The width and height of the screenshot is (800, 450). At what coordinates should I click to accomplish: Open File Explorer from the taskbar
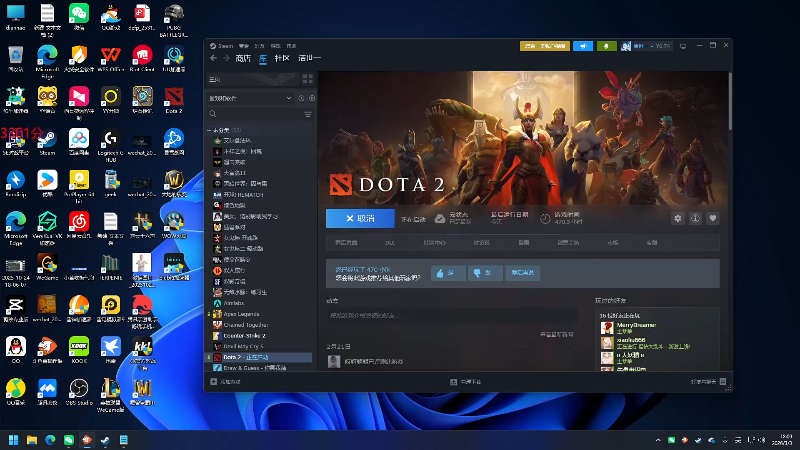pyautogui.click(x=32, y=440)
